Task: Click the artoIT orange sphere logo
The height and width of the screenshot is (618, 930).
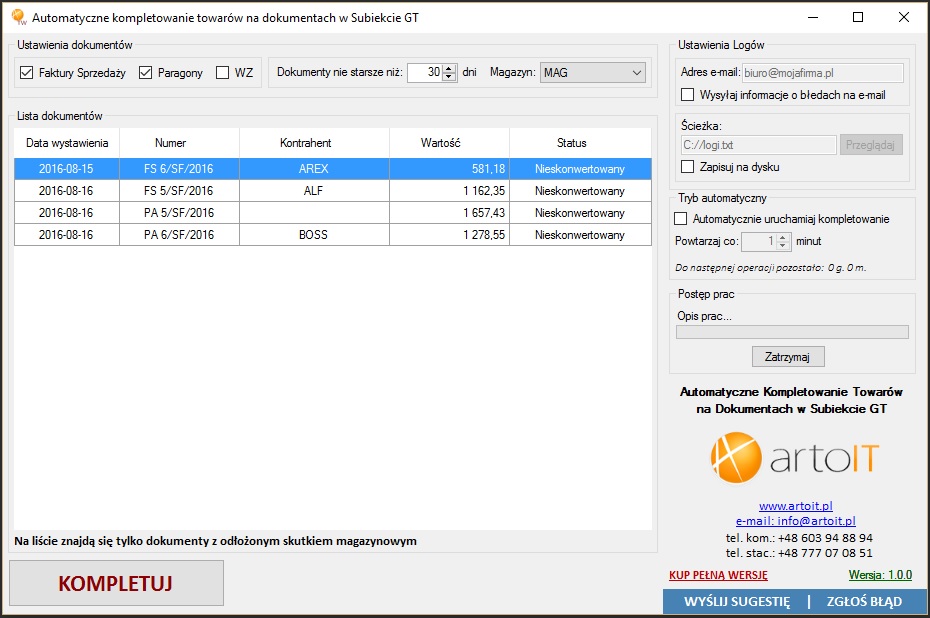Action: tap(735, 457)
